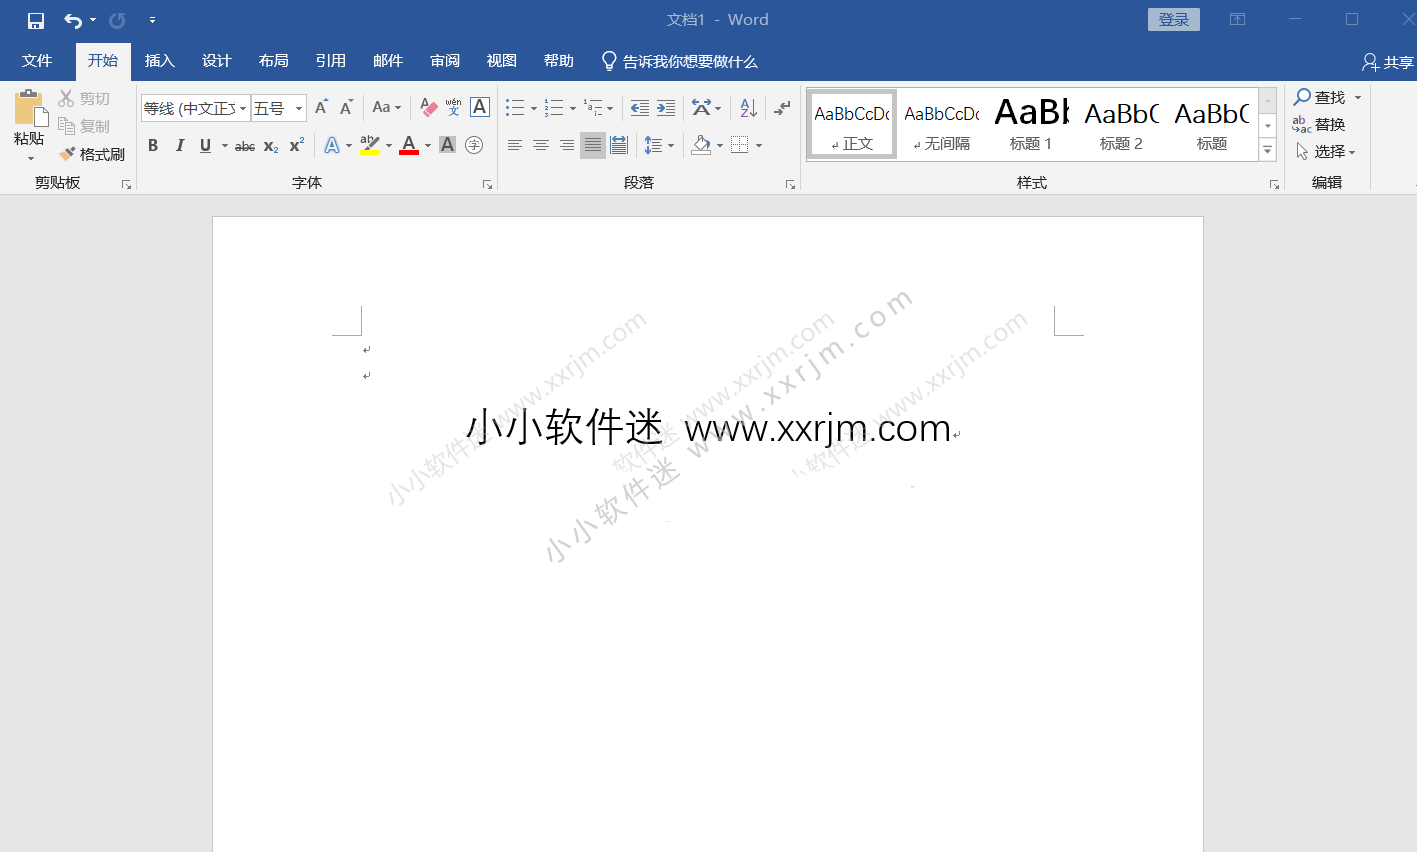Open the bullets list dropdown arrow
Image resolution: width=1417 pixels, height=852 pixels.
[x=534, y=108]
